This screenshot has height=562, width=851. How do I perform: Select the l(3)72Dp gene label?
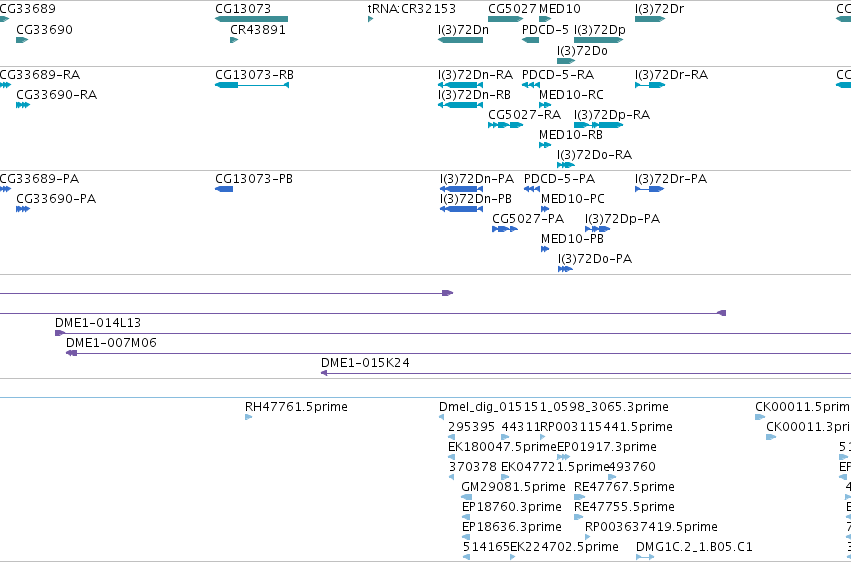pyautogui.click(x=600, y=30)
